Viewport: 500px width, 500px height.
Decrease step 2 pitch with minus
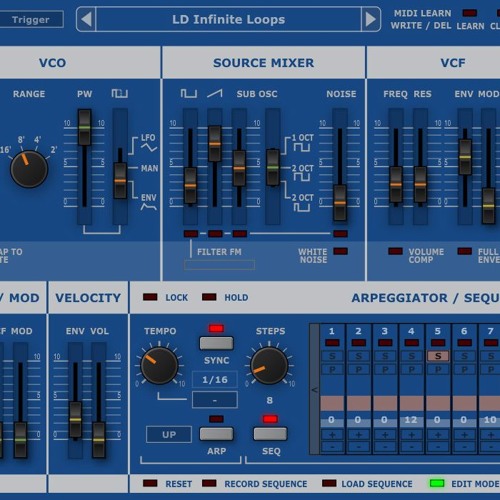click(x=359, y=447)
